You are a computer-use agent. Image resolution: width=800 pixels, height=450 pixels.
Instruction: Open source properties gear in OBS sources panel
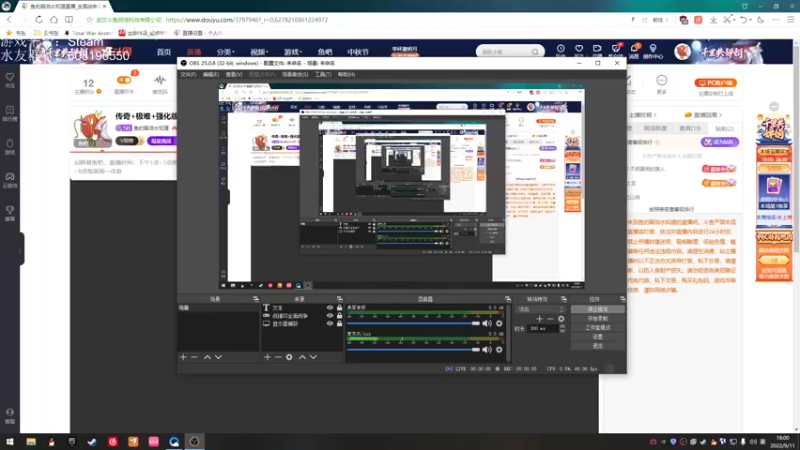pos(289,357)
